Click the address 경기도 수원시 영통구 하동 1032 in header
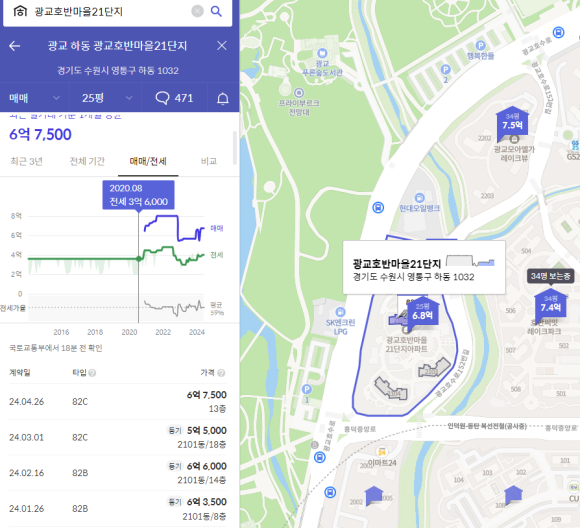 (x=118, y=71)
